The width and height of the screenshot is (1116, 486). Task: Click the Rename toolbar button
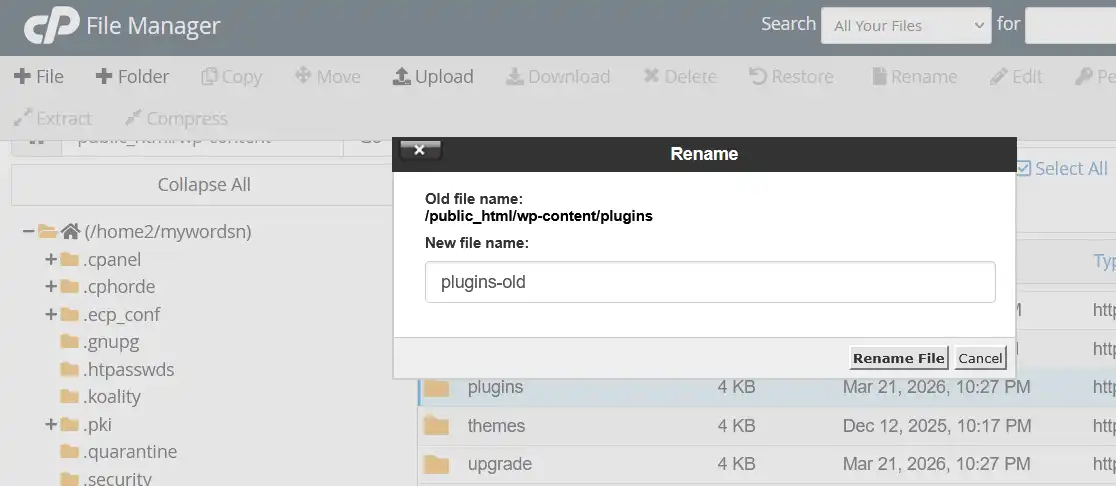click(915, 76)
